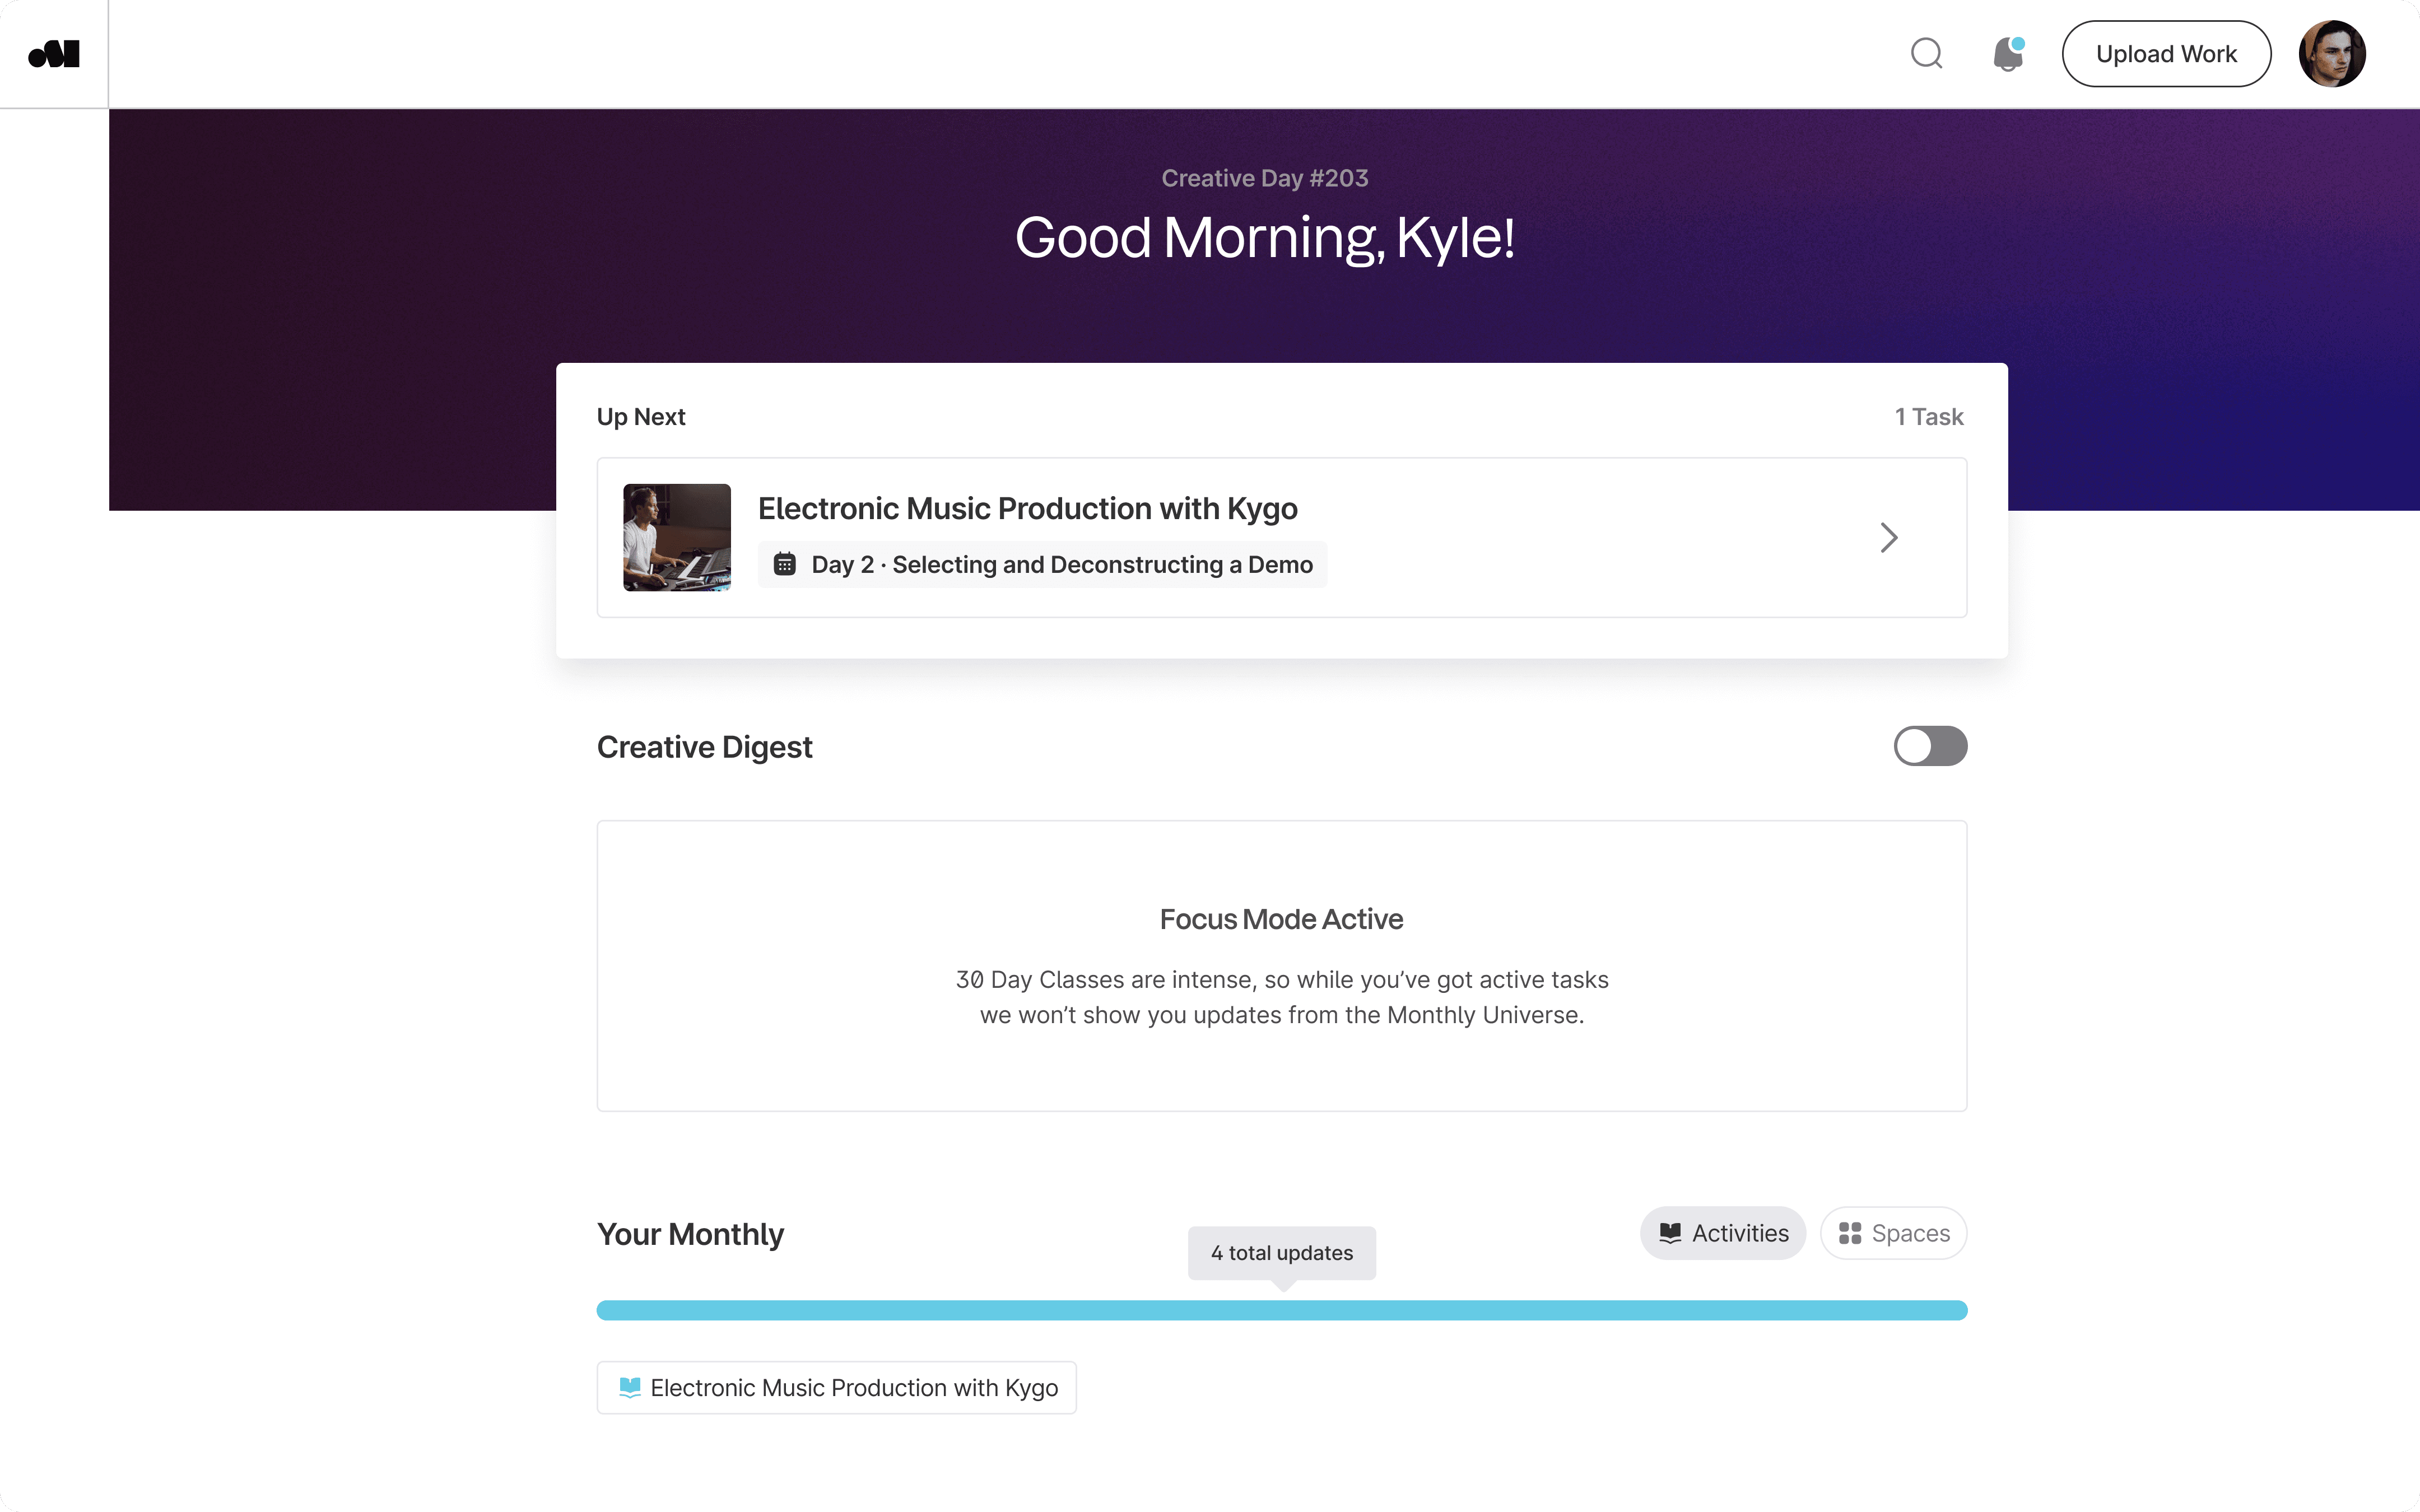The width and height of the screenshot is (2420, 1512).
Task: Click the blue book icon beside Kygo class
Action: (x=630, y=1387)
